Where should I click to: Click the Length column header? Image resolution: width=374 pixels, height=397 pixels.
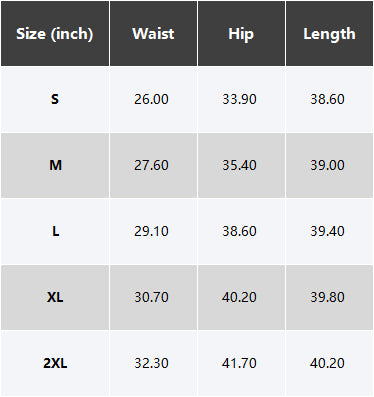[x=329, y=33]
